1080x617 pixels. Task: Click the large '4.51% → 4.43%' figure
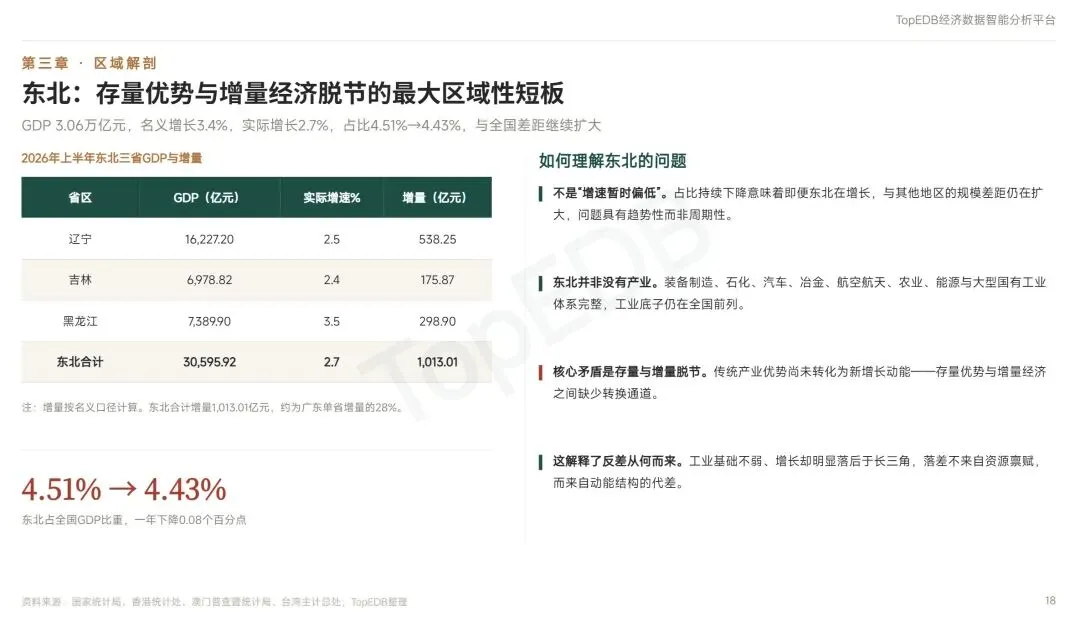124,490
